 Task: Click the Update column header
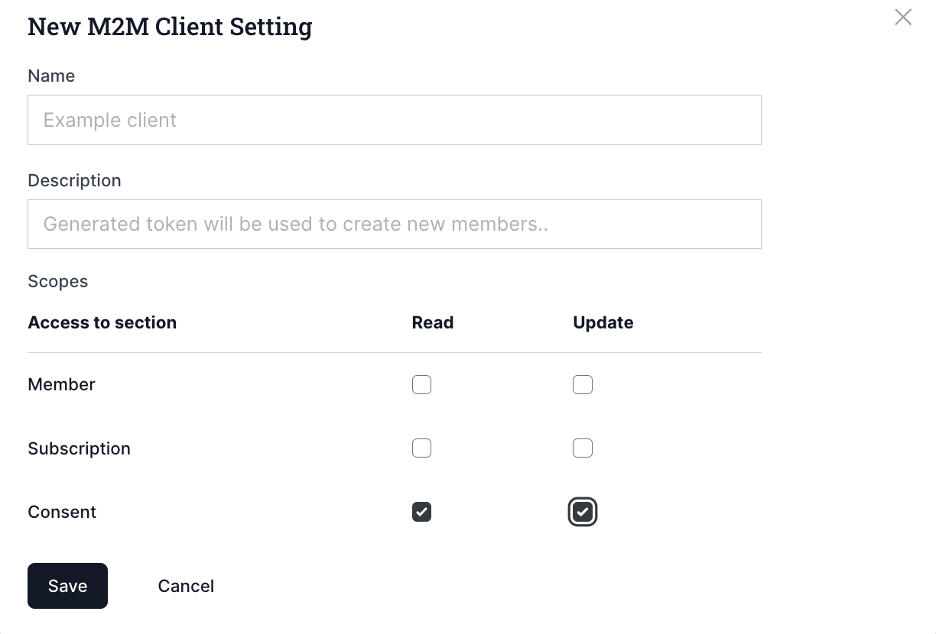pos(603,322)
